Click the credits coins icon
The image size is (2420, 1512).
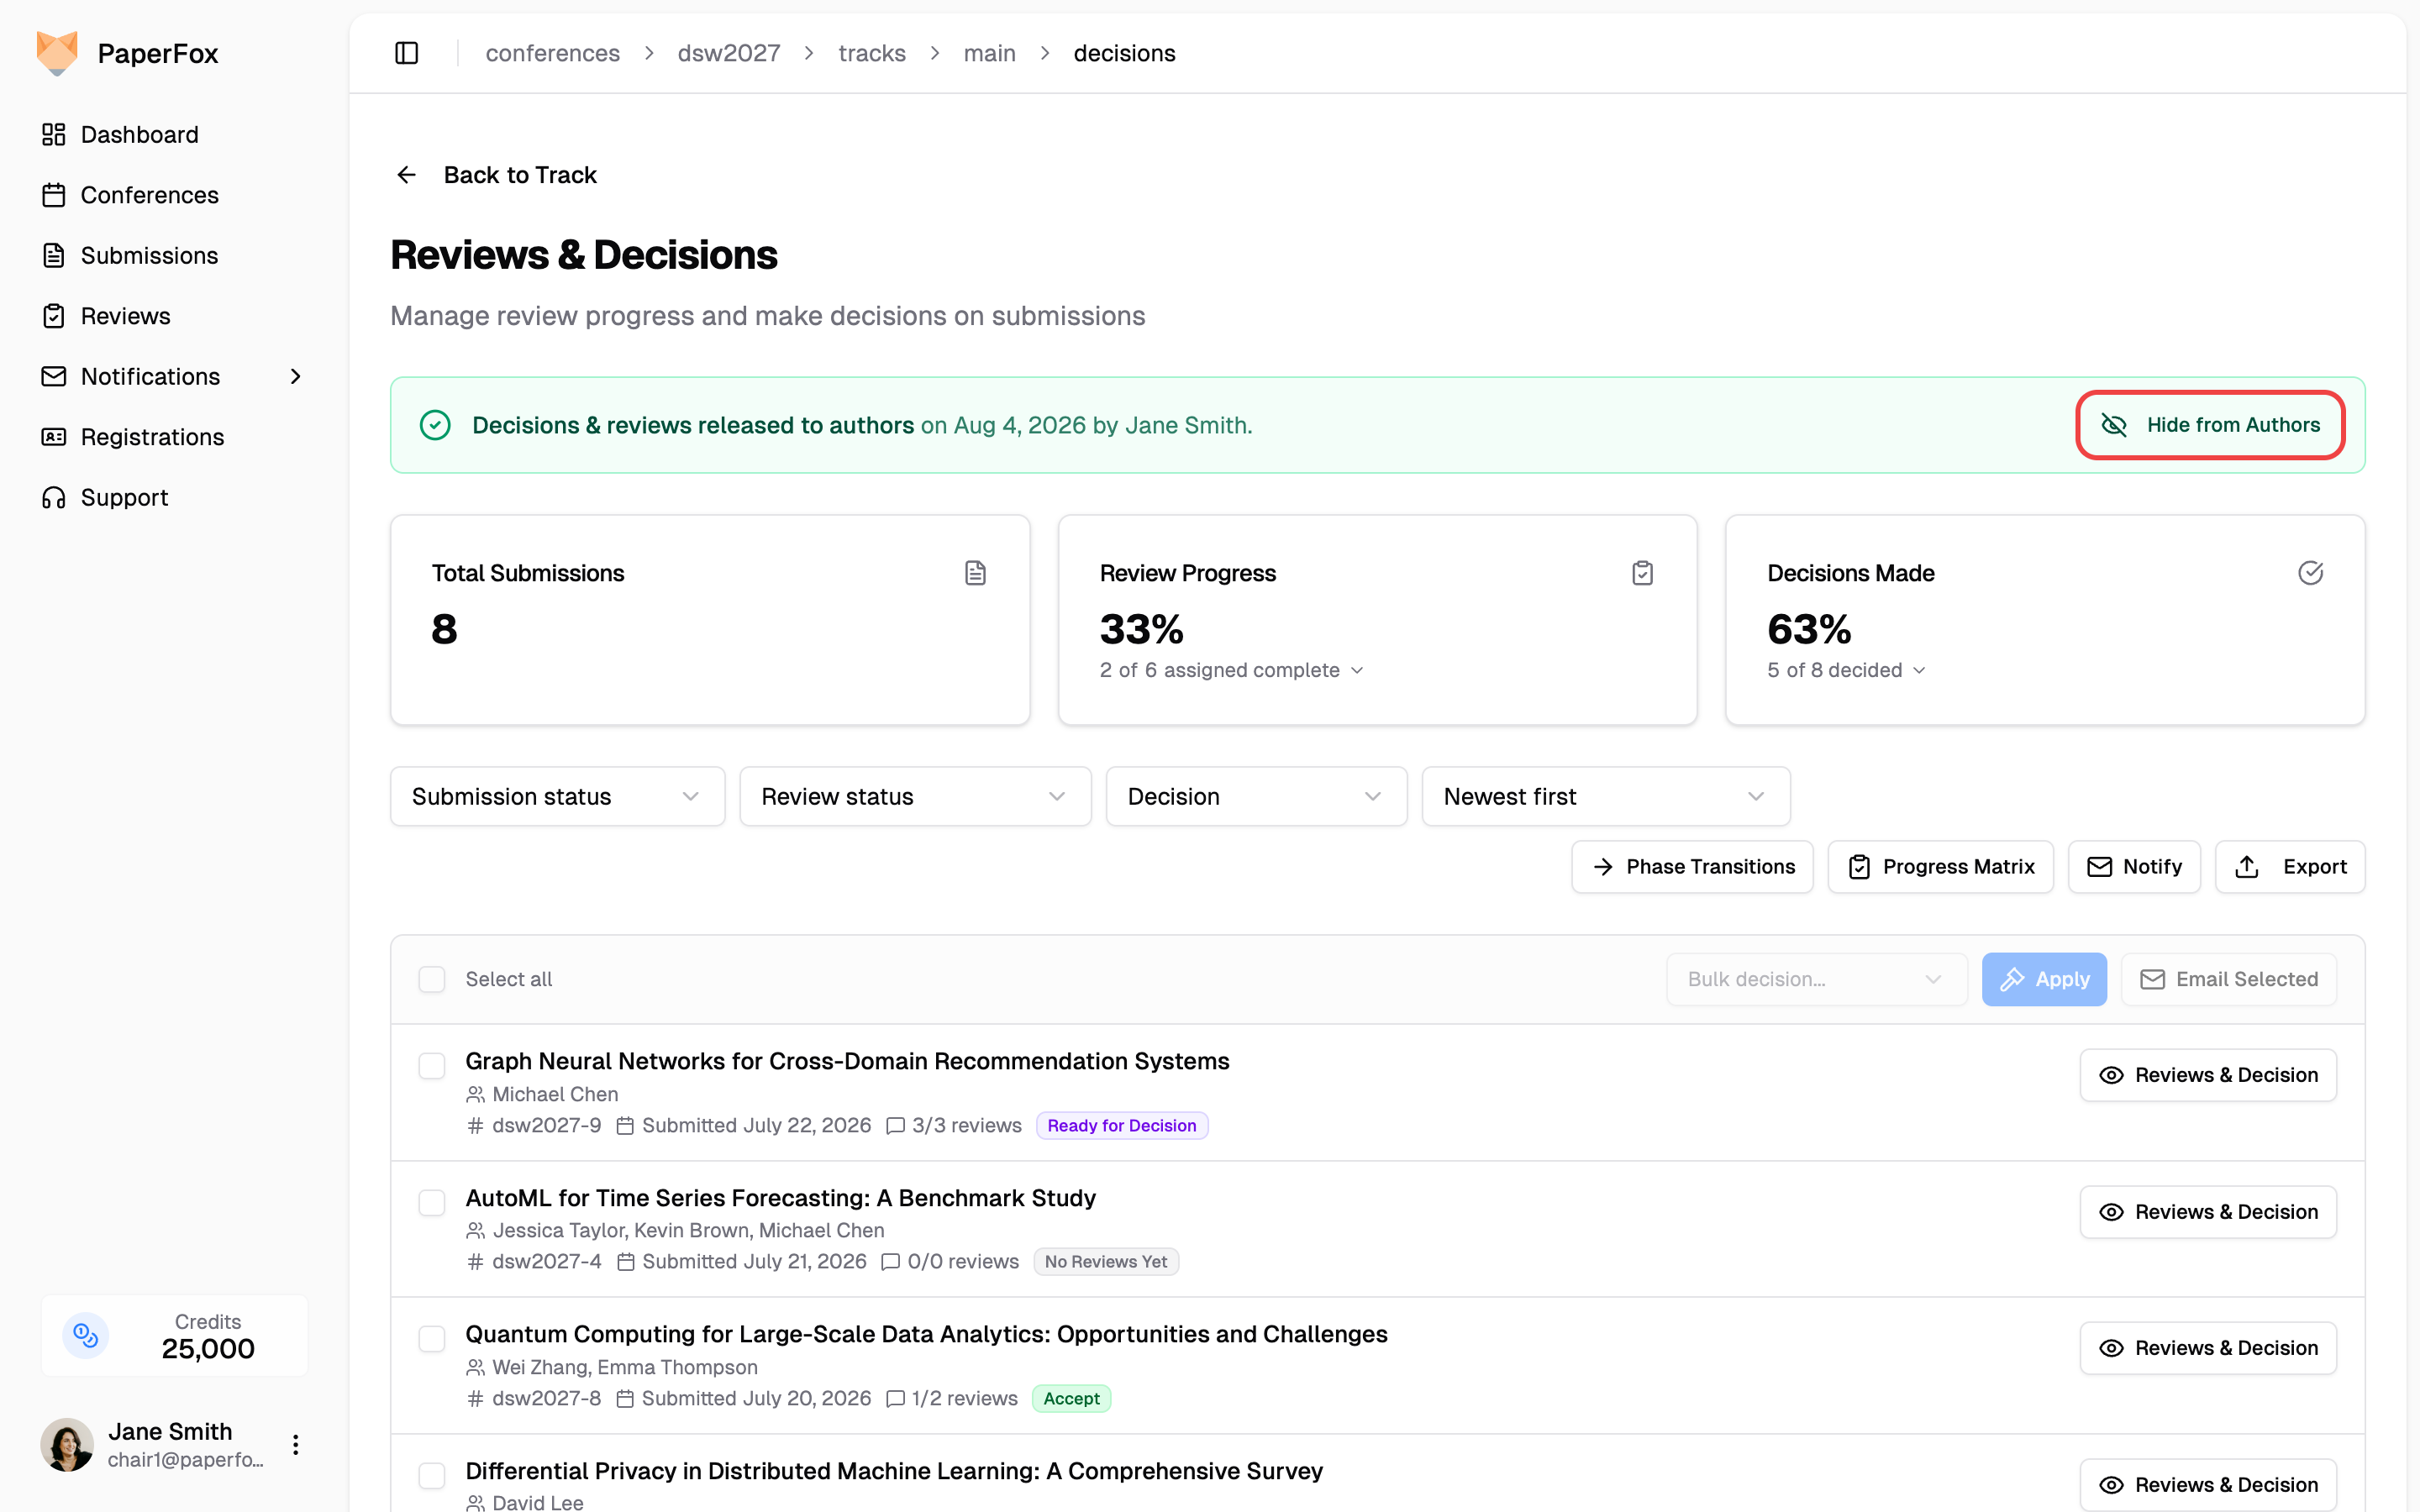pyautogui.click(x=86, y=1335)
